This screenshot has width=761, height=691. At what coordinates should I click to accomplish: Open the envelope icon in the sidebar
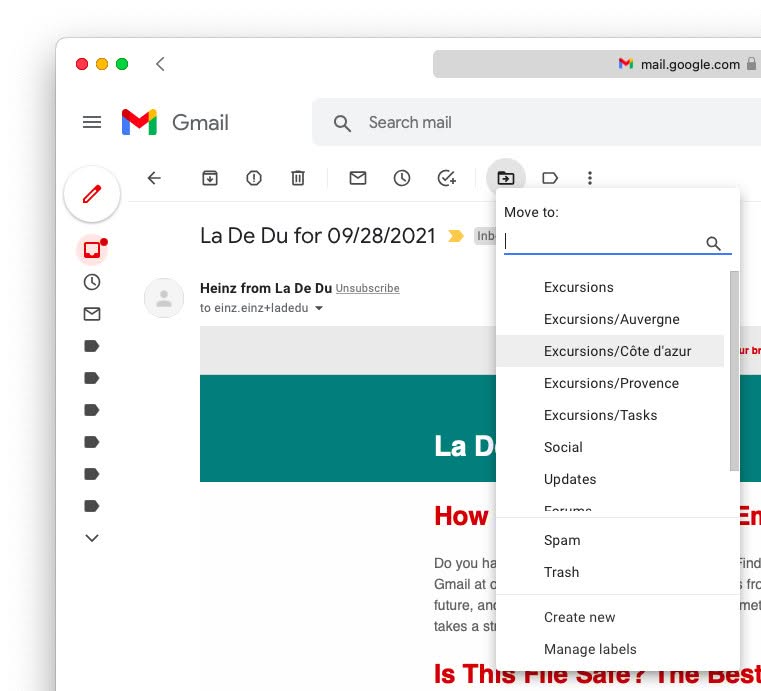pos(92,314)
